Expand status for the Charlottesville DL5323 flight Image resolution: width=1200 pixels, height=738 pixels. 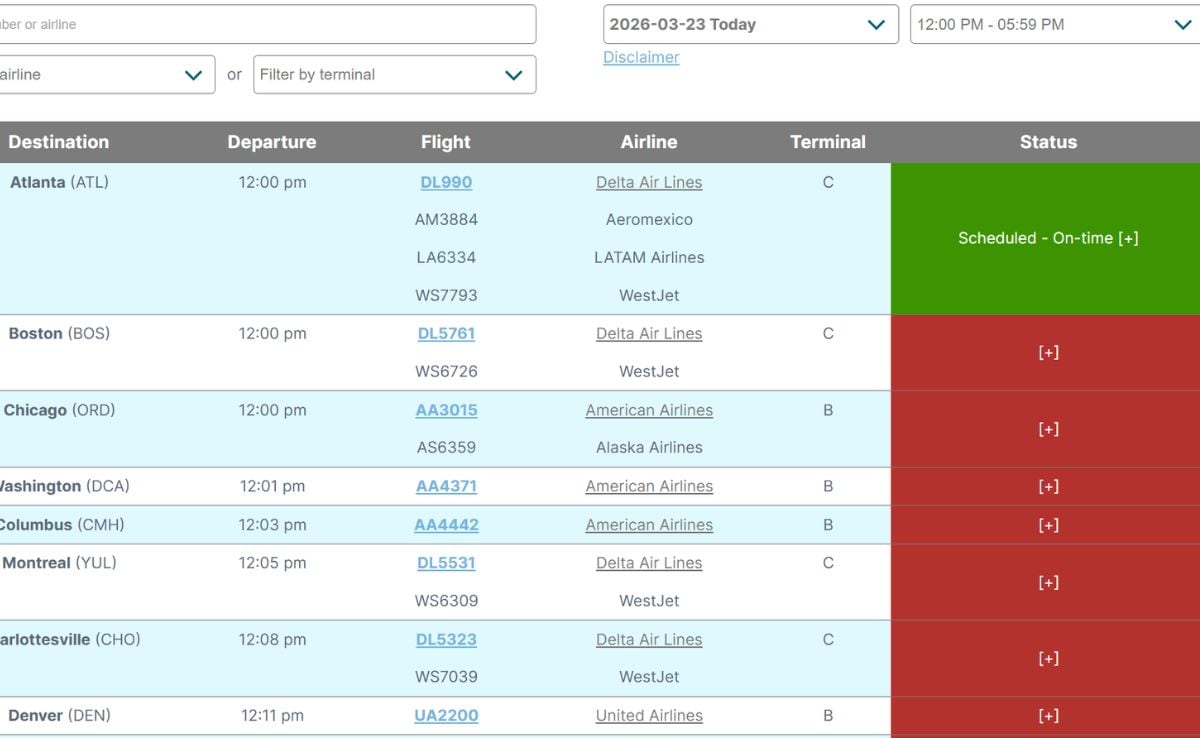[1048, 658]
